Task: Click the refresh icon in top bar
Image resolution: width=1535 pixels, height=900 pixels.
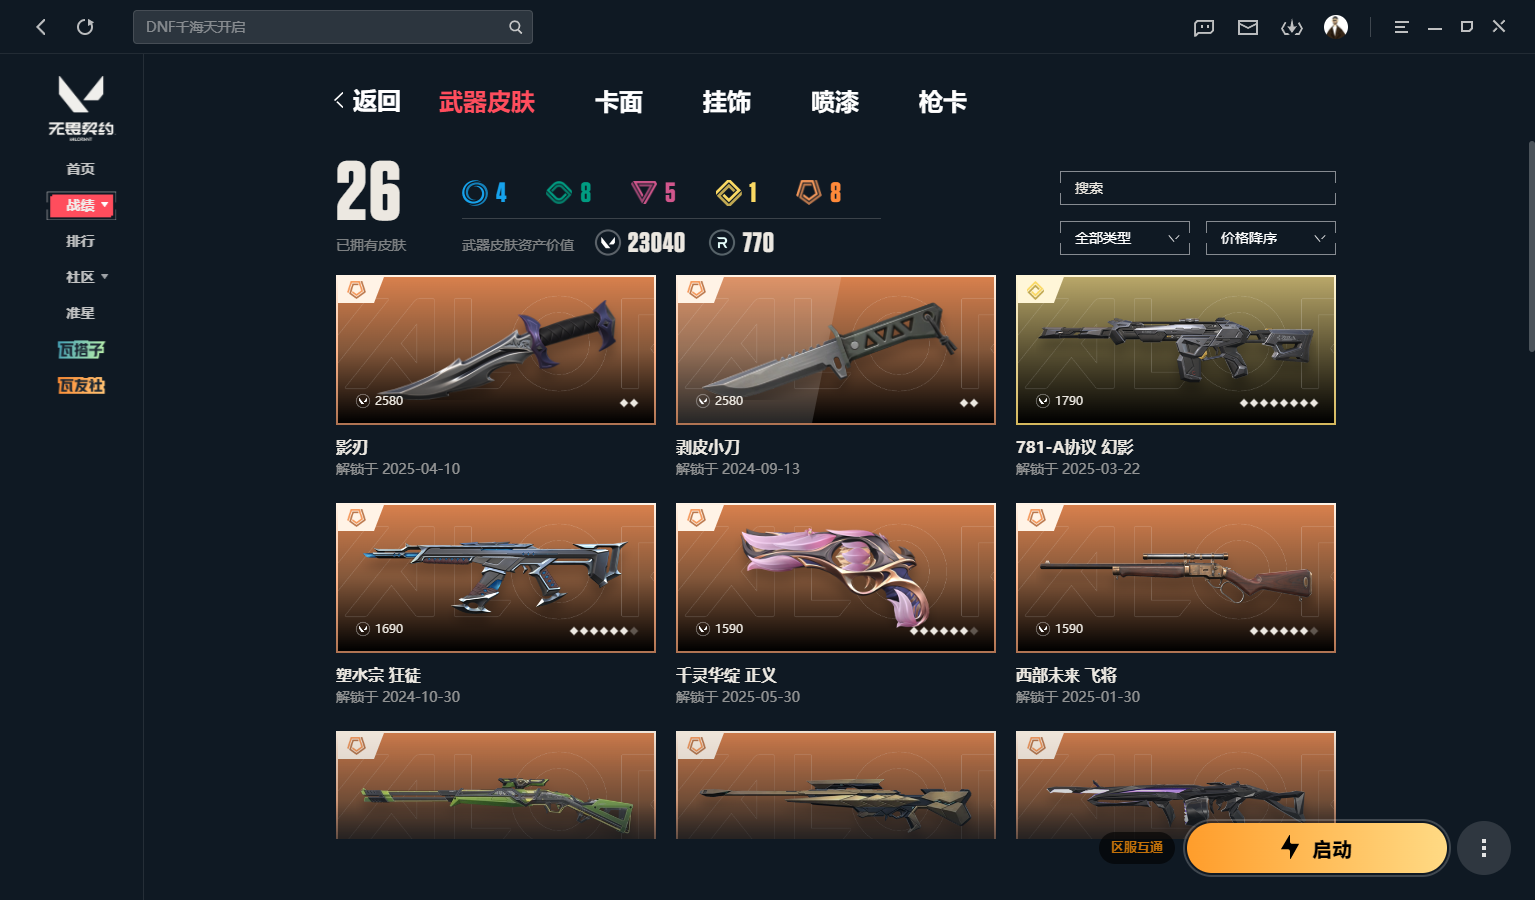Action: tap(85, 27)
